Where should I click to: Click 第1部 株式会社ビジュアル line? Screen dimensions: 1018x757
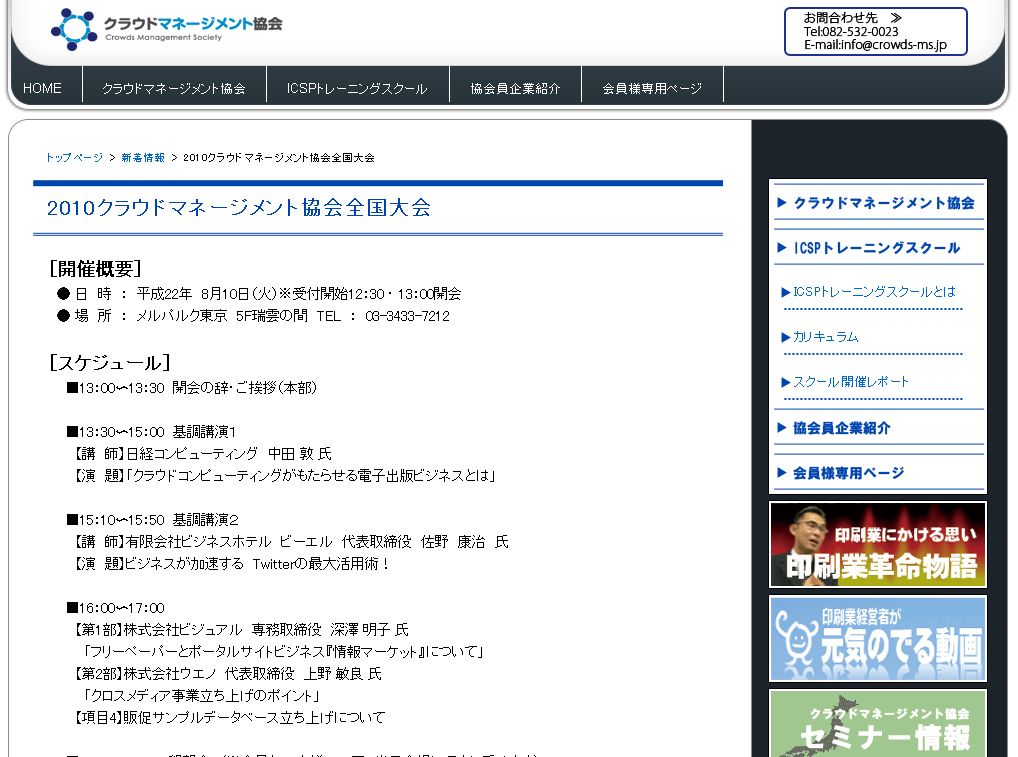coord(242,630)
